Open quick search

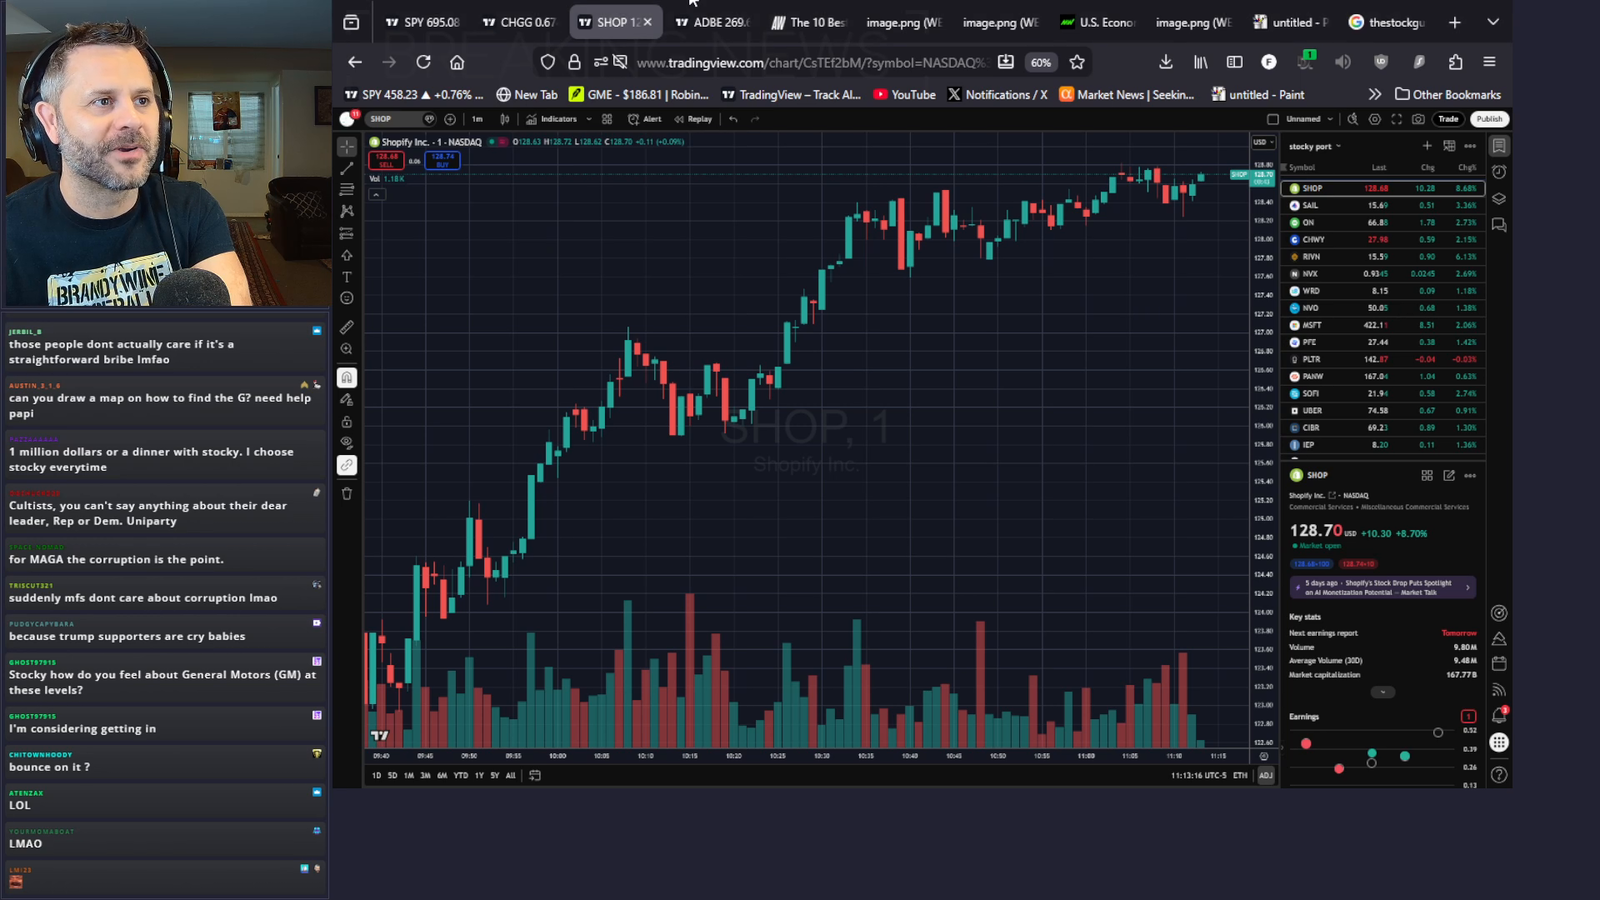(1353, 119)
